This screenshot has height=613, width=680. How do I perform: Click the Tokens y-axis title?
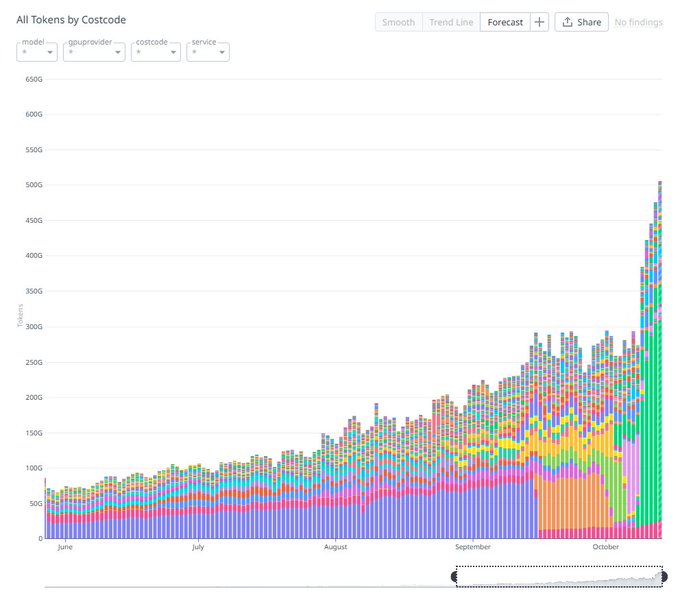click(x=20, y=315)
